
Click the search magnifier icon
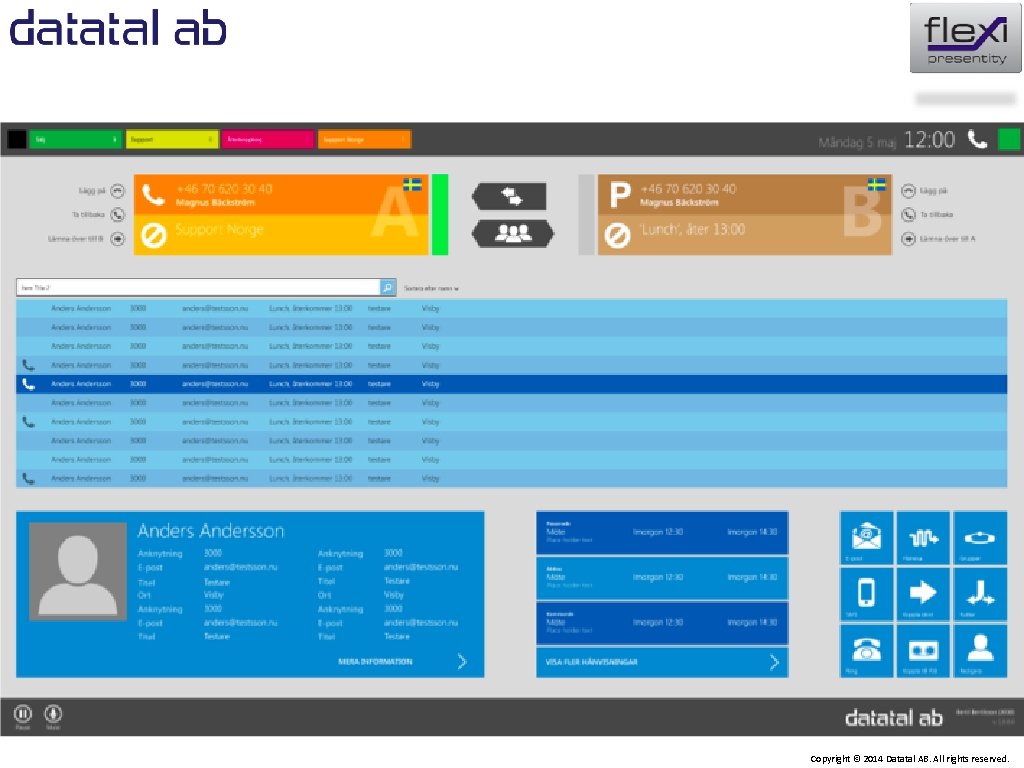[x=387, y=287]
